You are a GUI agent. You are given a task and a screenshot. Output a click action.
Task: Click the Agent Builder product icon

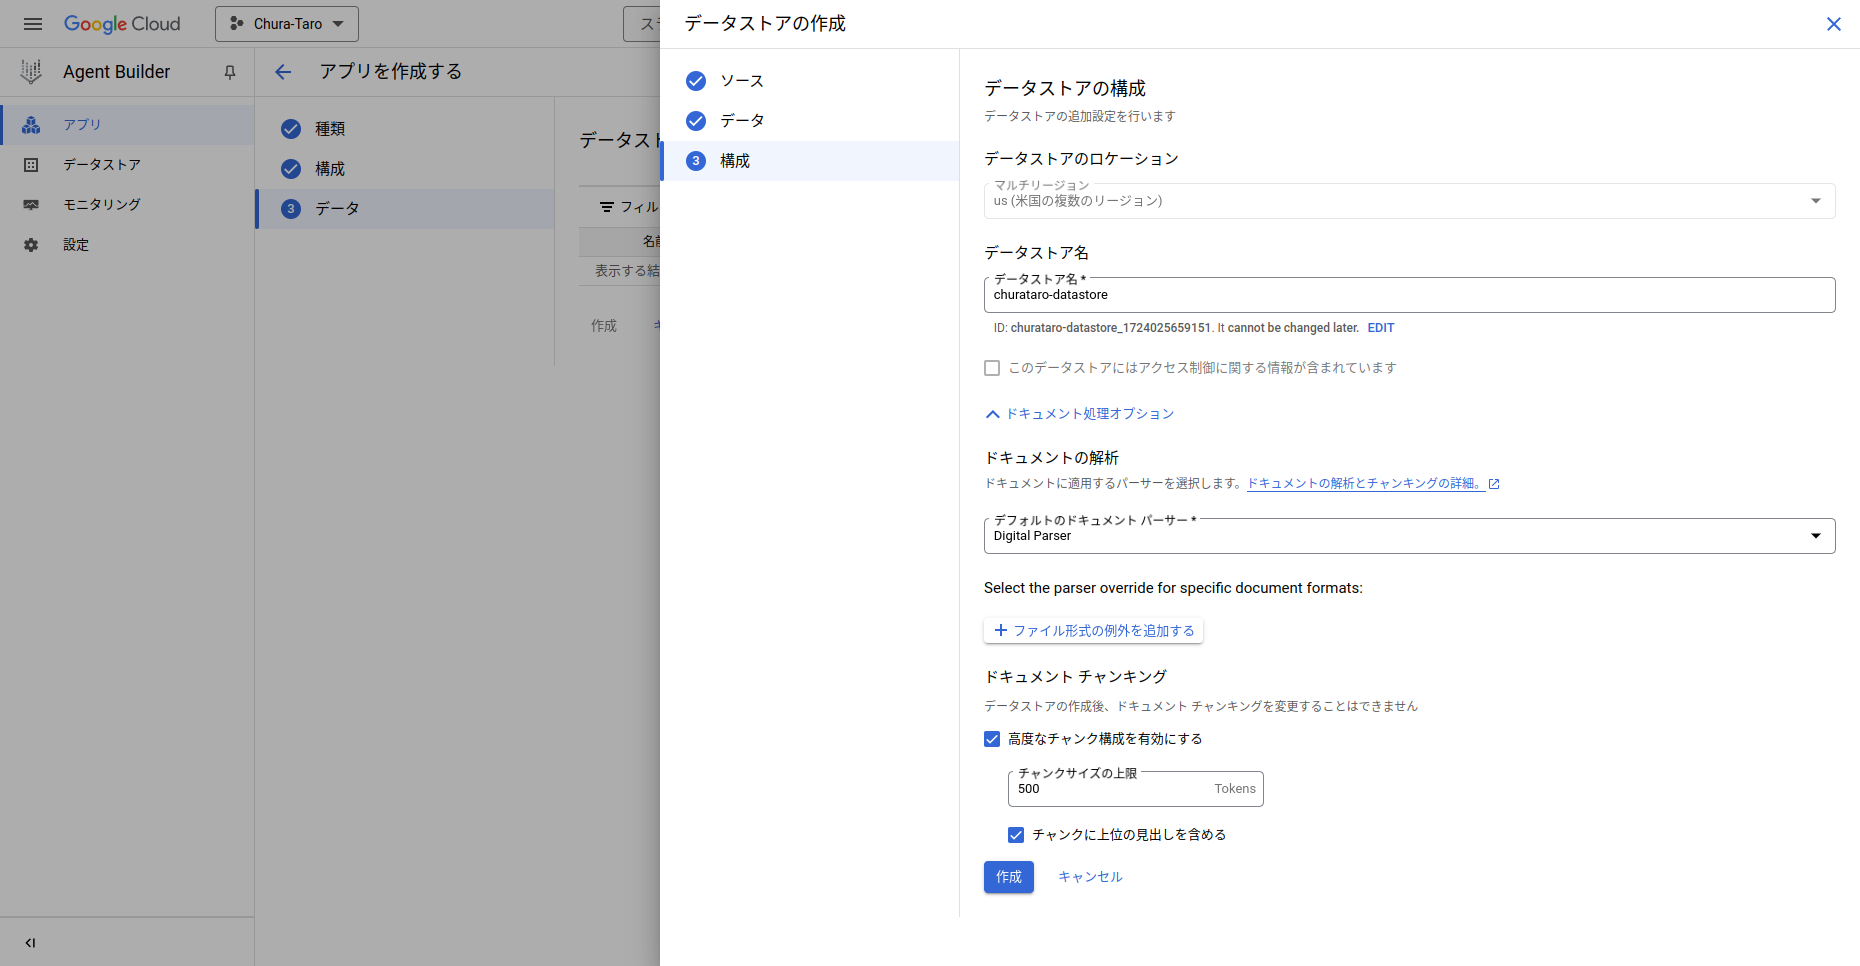point(31,71)
